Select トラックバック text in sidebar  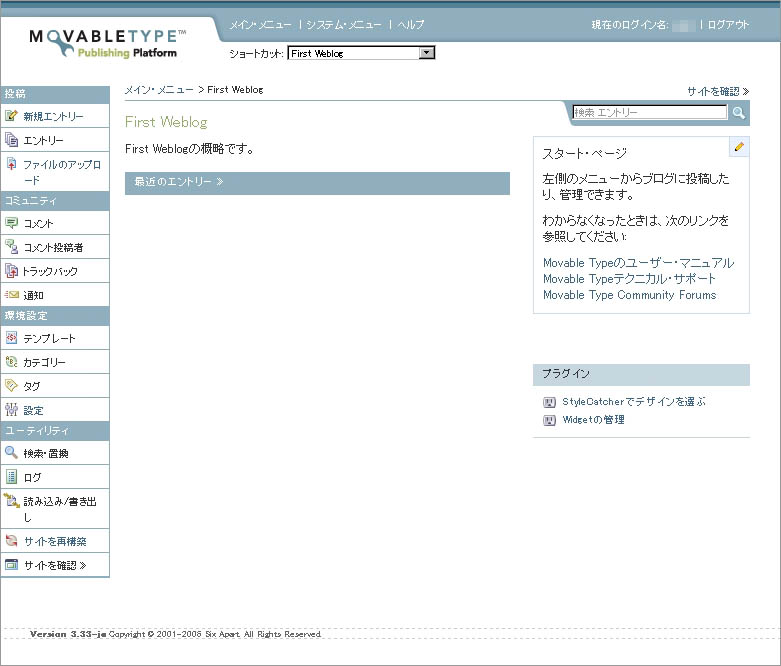point(50,271)
